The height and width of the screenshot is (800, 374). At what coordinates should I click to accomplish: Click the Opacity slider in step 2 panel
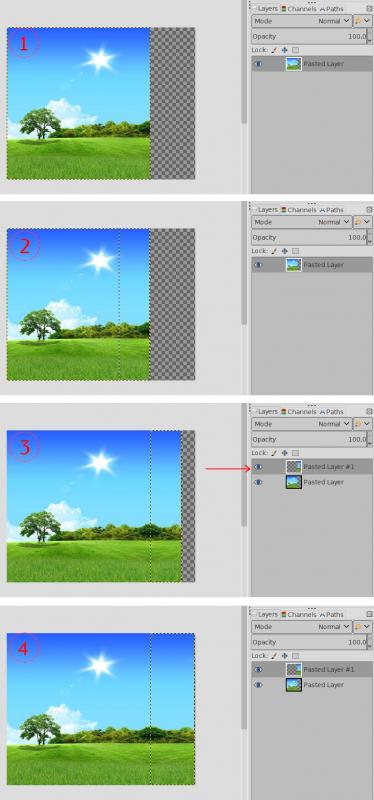309,237
